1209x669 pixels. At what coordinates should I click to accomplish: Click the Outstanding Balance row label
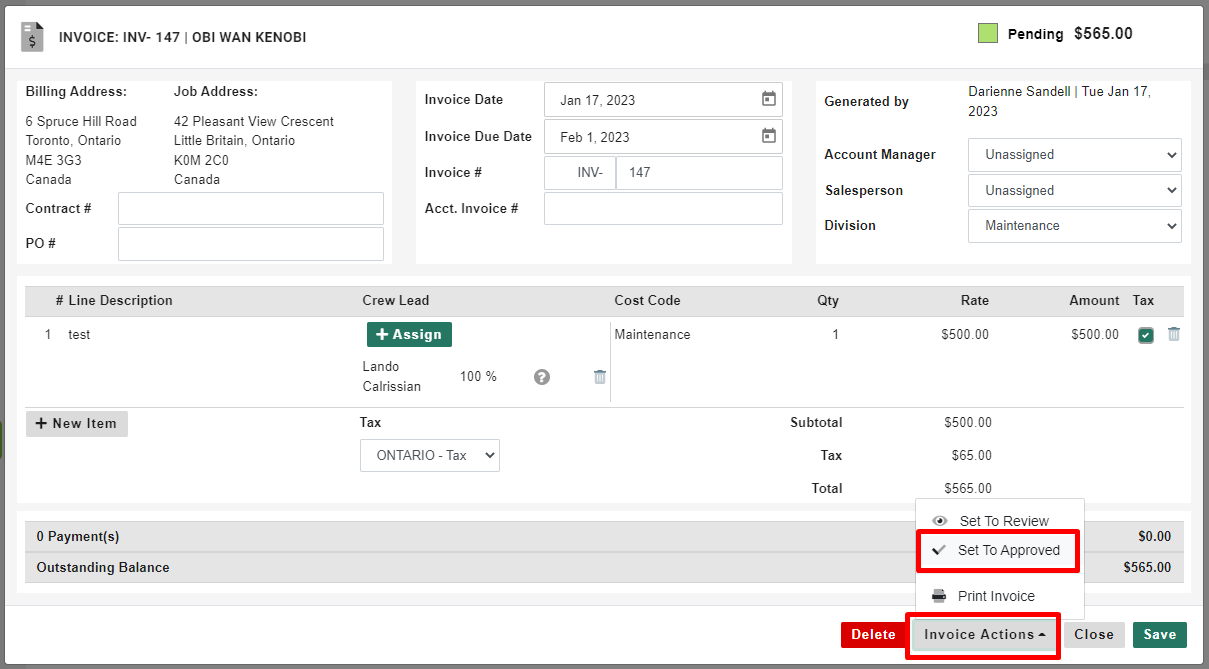coord(103,567)
